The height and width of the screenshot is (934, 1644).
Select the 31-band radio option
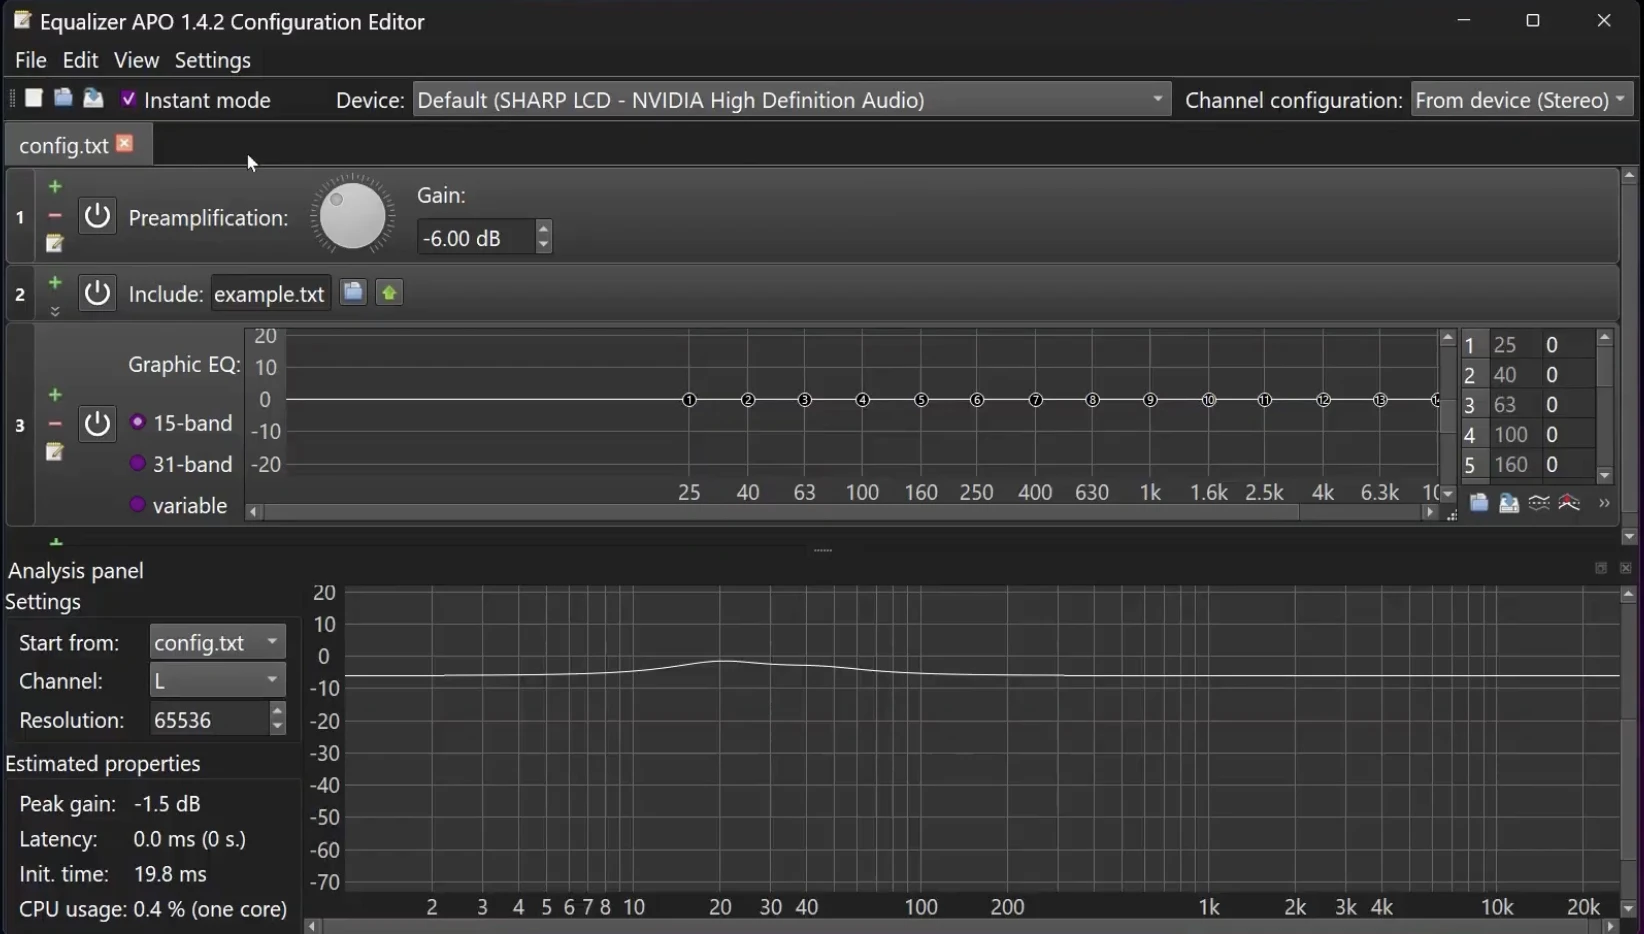pyautogui.click(x=138, y=464)
